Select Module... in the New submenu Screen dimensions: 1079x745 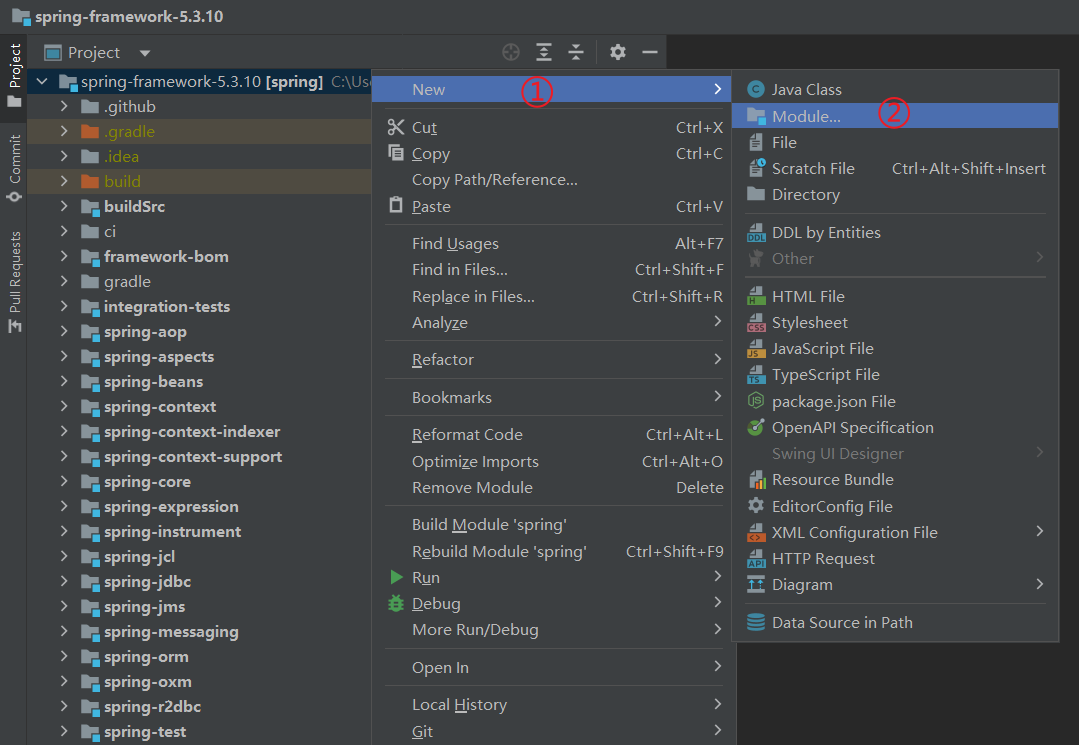[806, 116]
